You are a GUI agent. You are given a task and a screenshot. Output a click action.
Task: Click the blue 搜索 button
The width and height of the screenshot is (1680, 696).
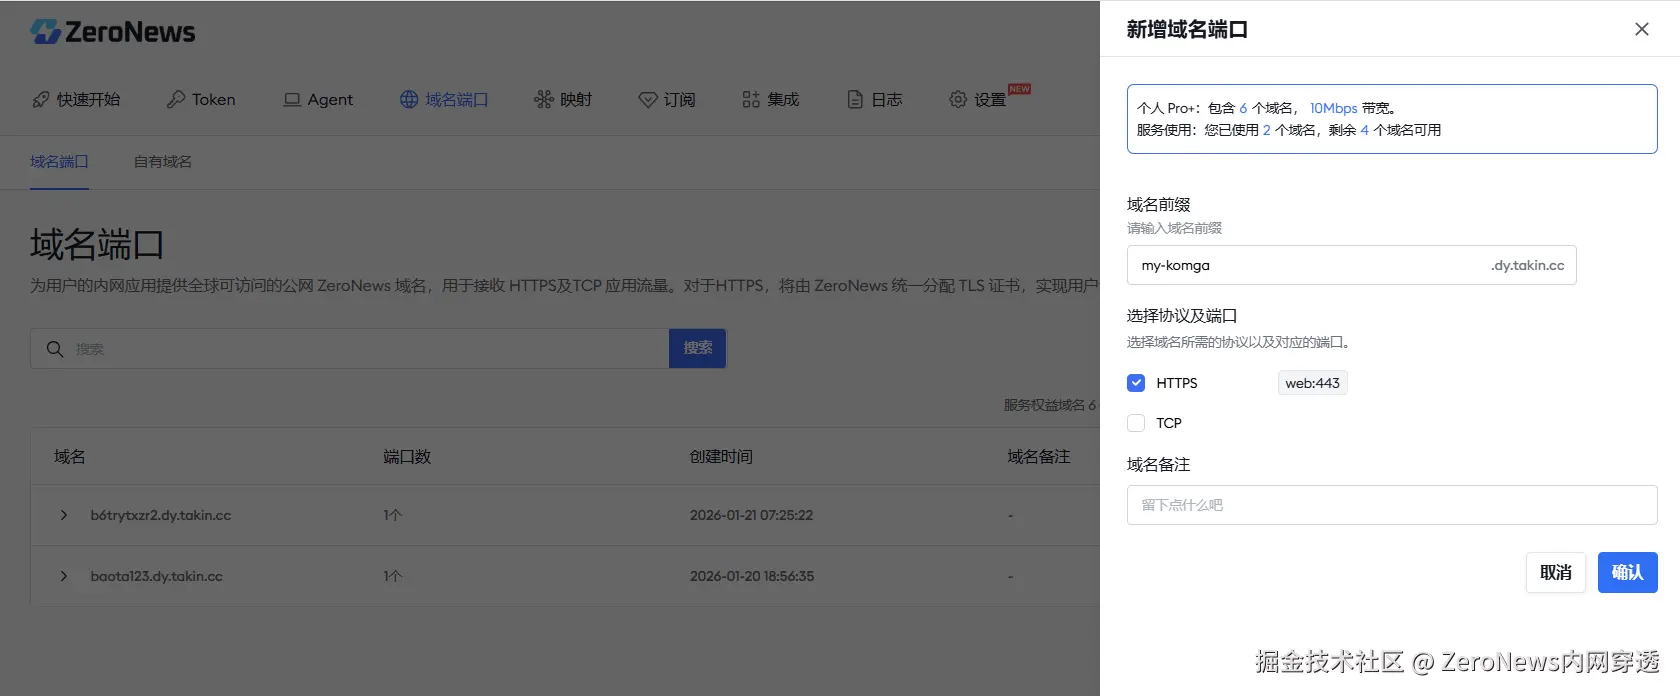[698, 348]
